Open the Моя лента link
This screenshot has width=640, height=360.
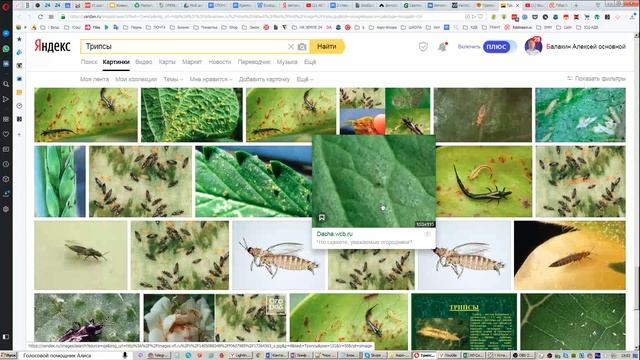coord(94,79)
